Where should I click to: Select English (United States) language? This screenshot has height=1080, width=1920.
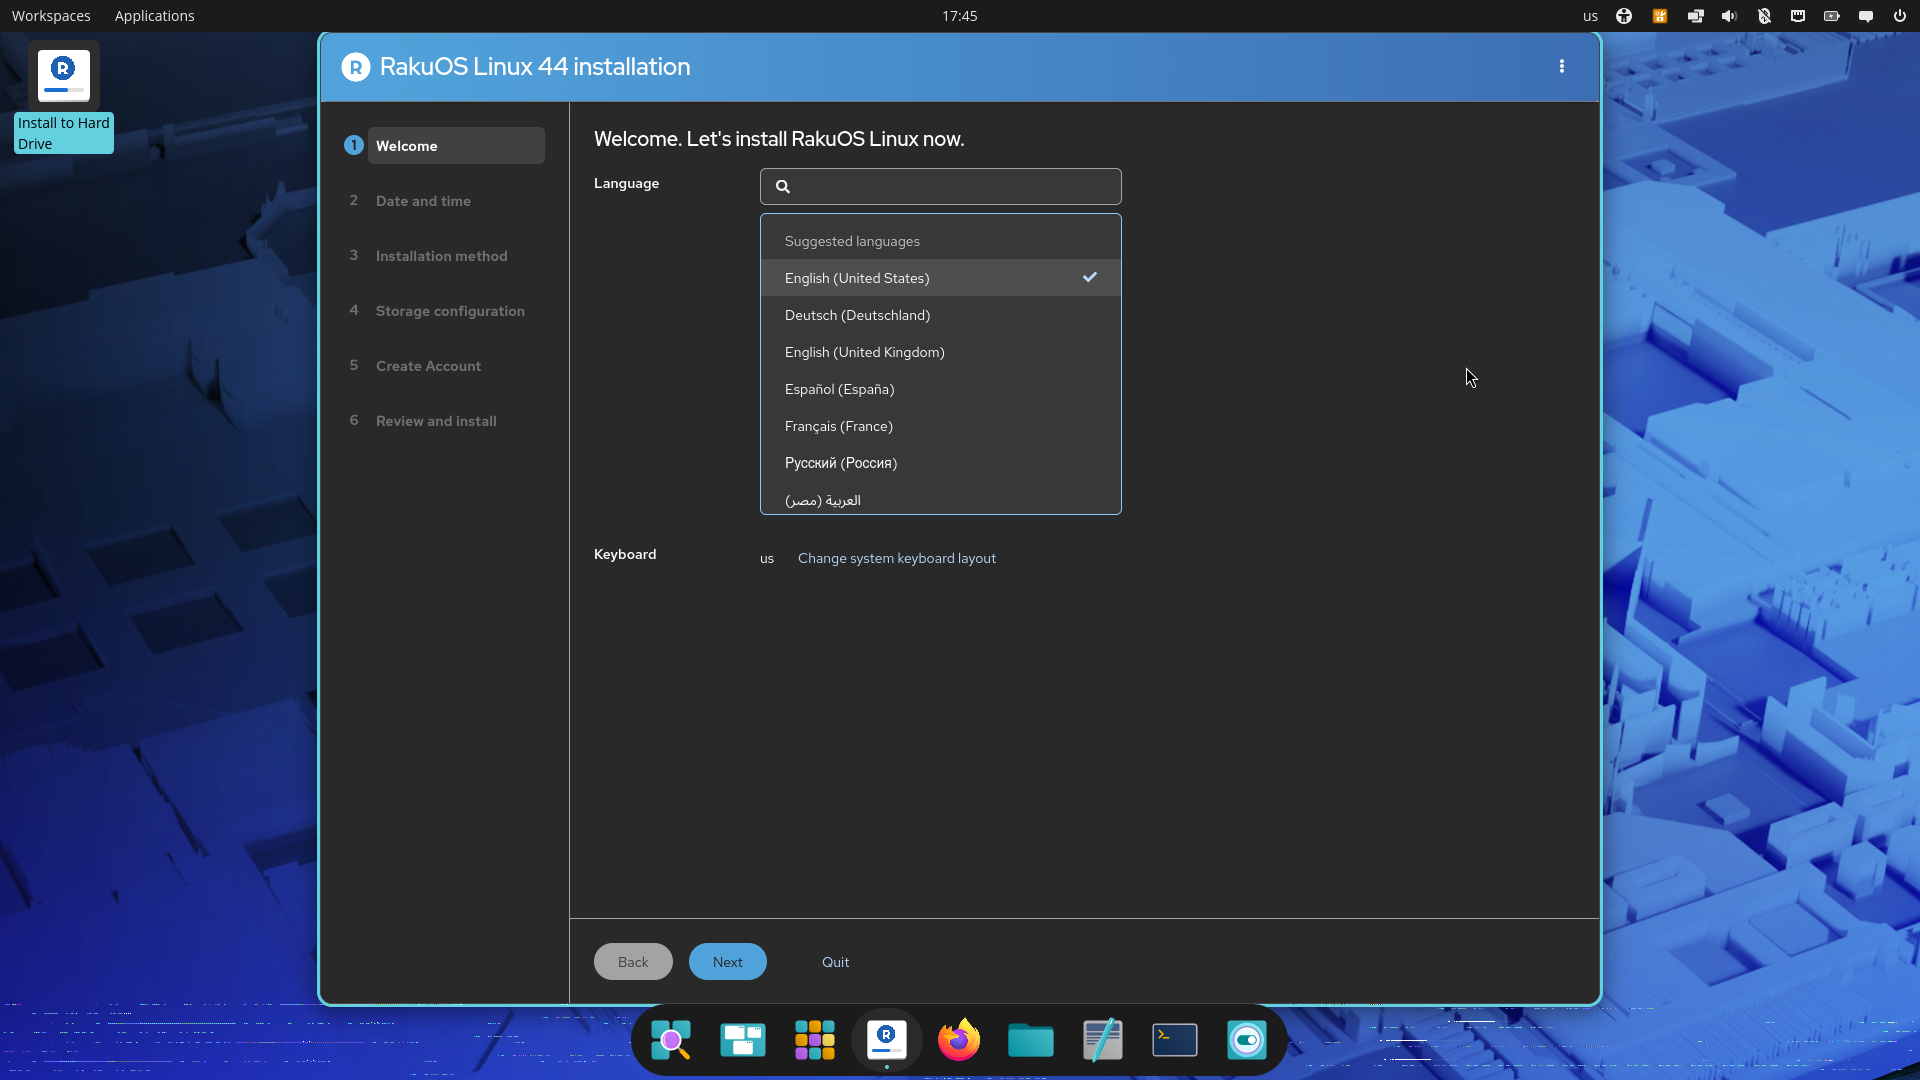click(941, 278)
